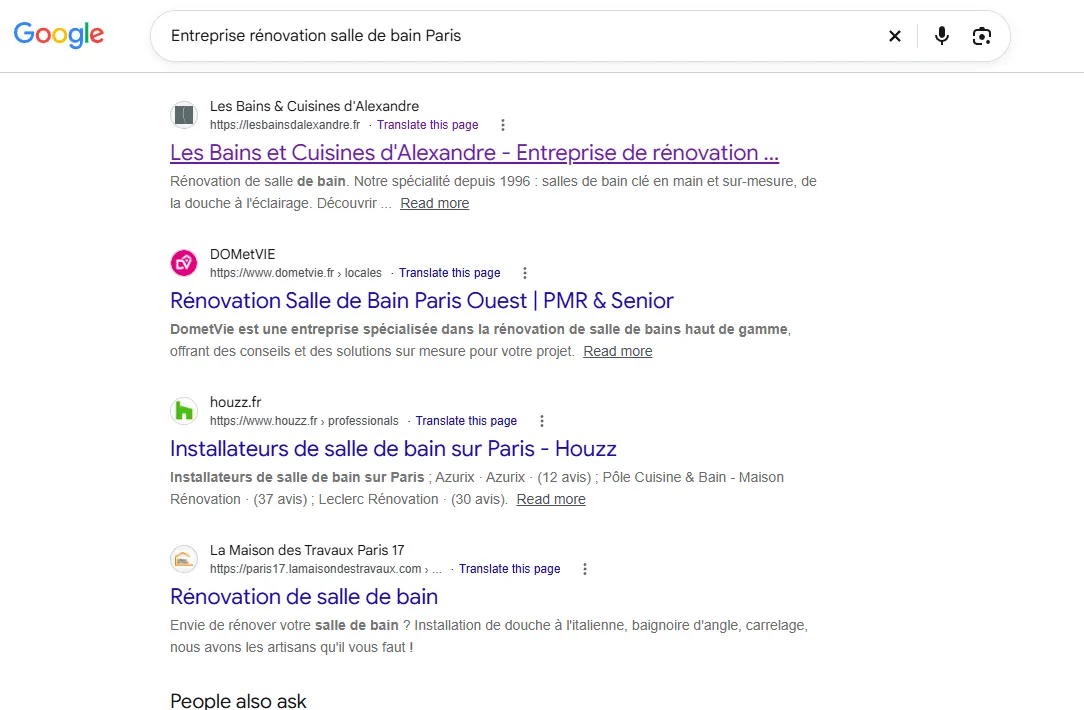Open three-dot menu for lamaisondestravaux result

(585, 569)
